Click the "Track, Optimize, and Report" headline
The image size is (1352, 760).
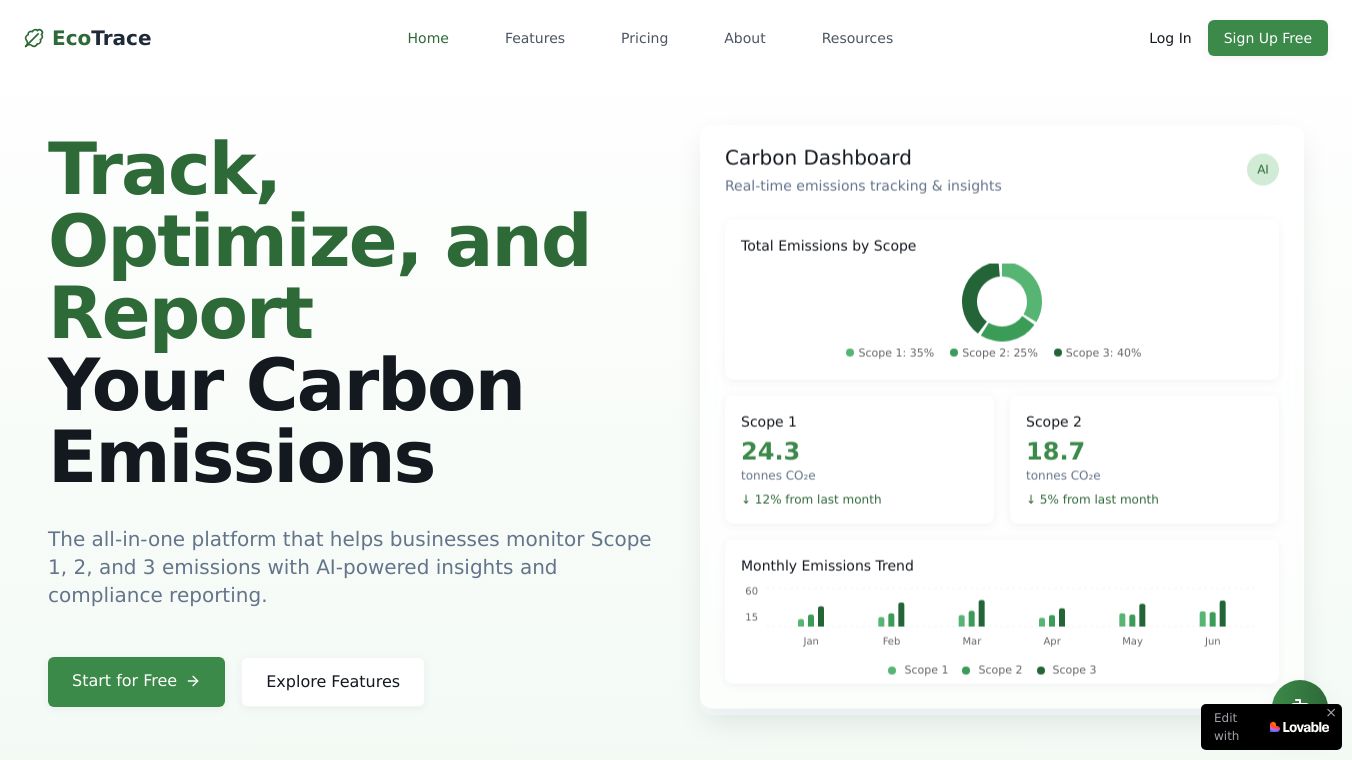319,241
